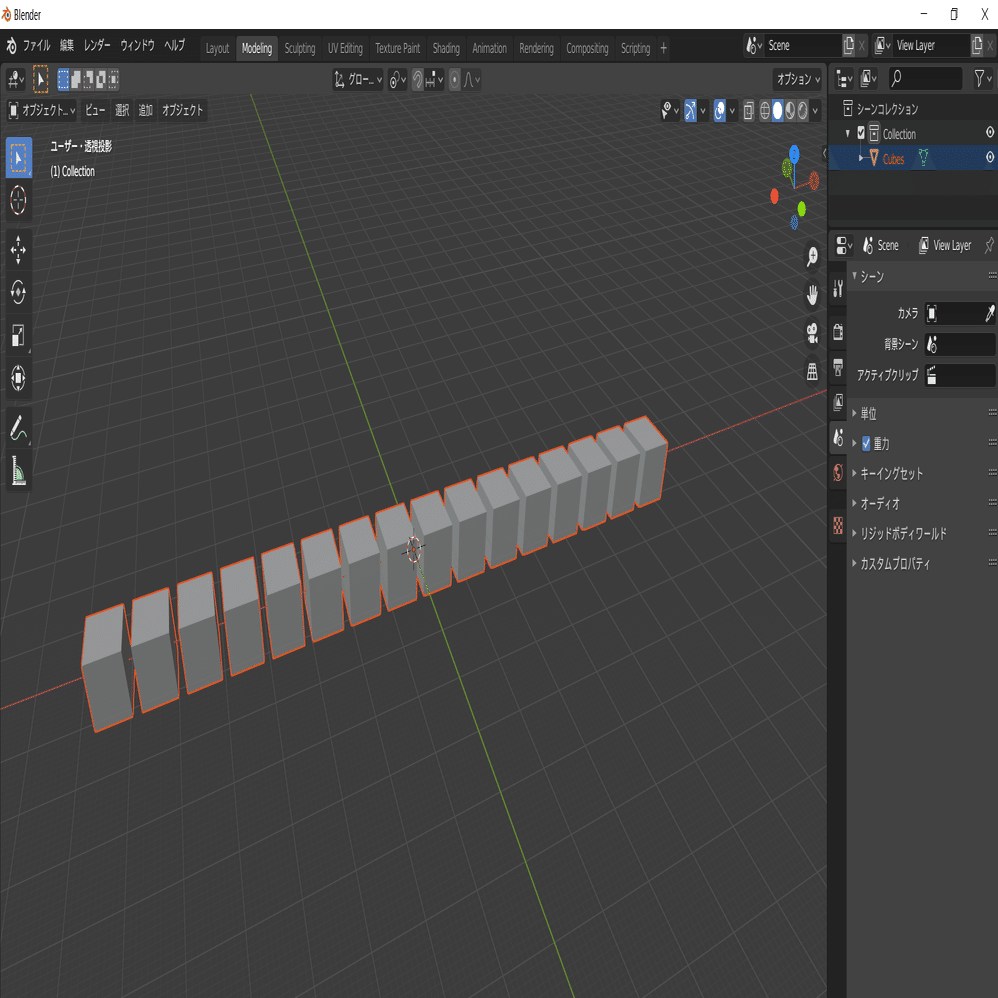Screen dimensions: 998x998
Task: Select the Scale tool
Action: point(18,335)
